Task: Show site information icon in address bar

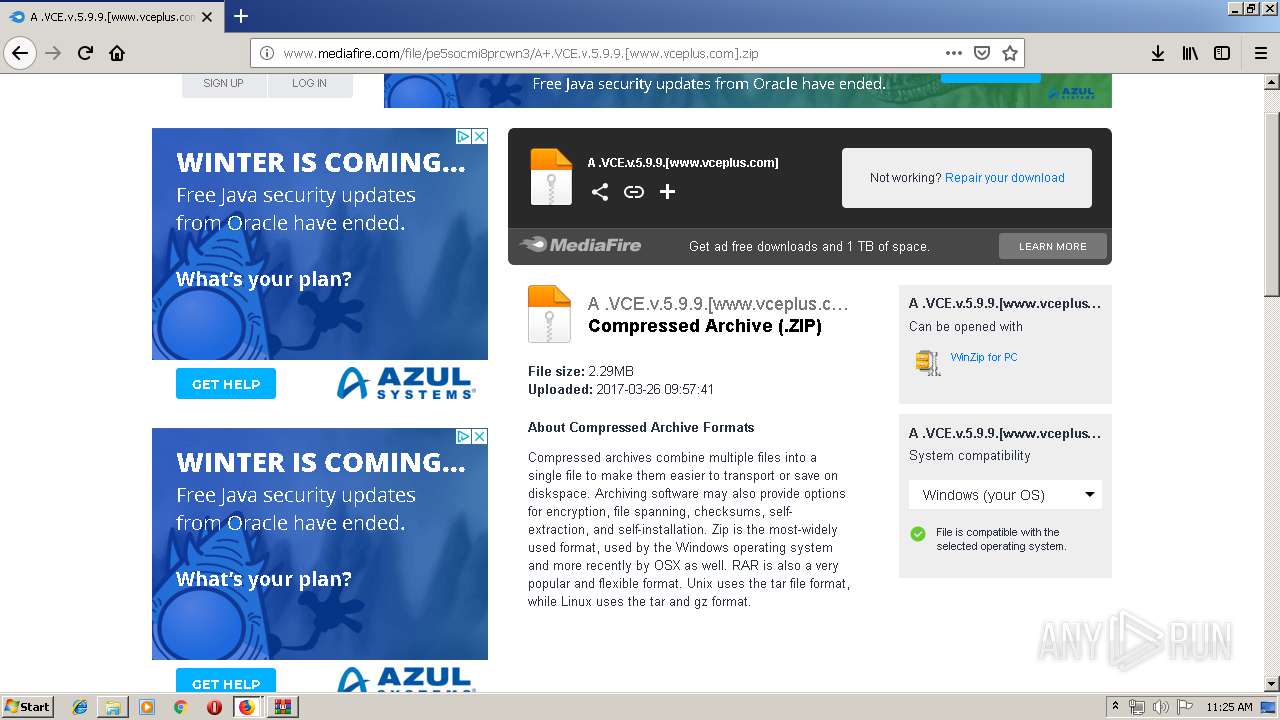Action: (x=267, y=53)
